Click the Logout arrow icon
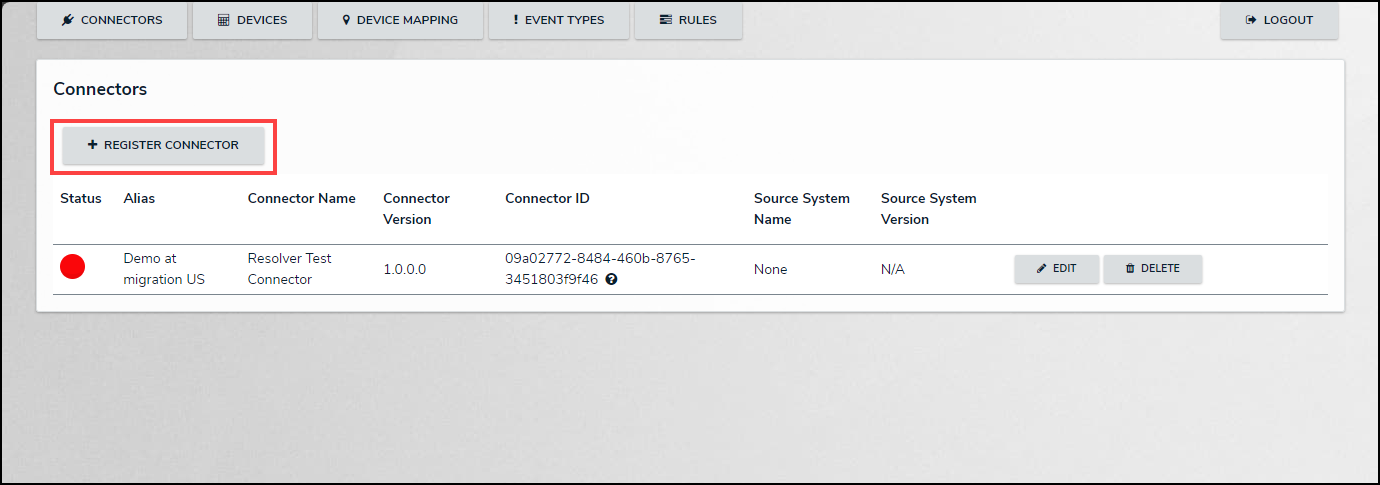Screen dimensions: 1380x485 point(1250,20)
